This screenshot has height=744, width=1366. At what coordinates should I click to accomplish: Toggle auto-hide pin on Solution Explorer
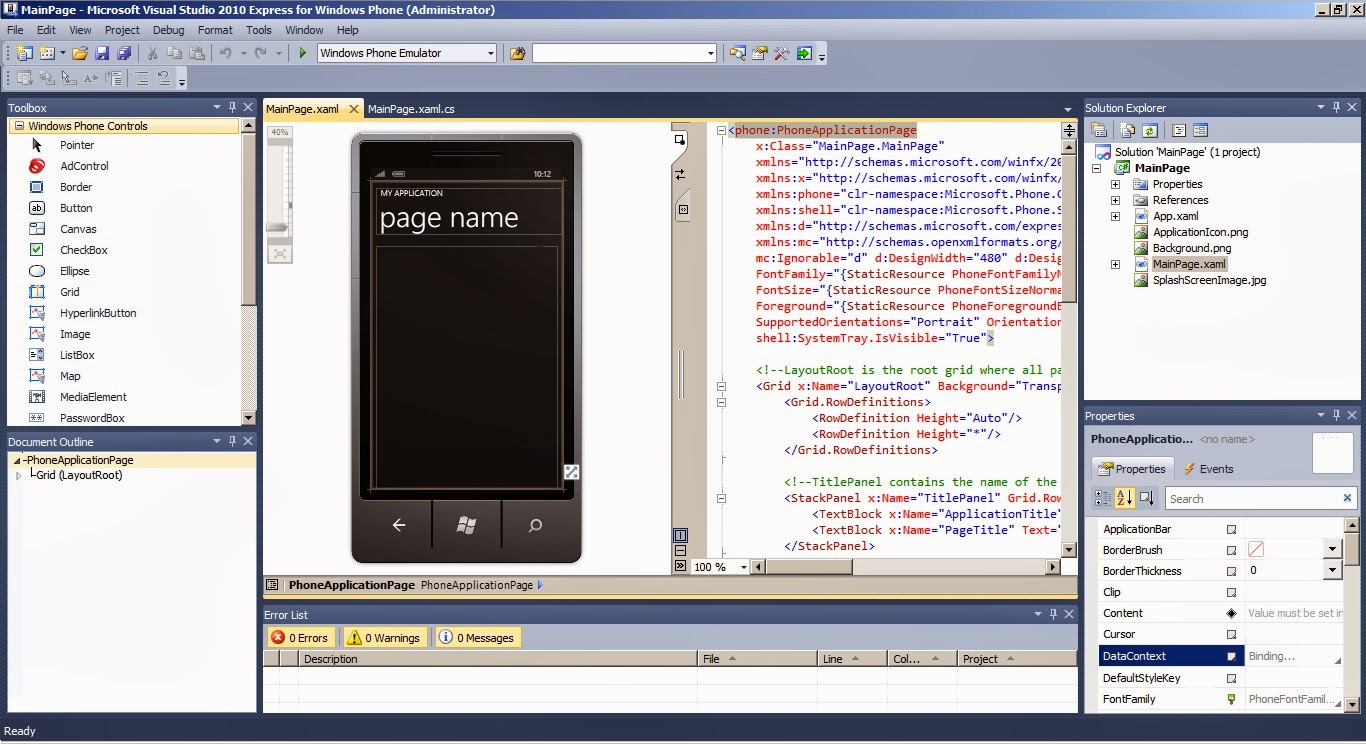point(1338,107)
